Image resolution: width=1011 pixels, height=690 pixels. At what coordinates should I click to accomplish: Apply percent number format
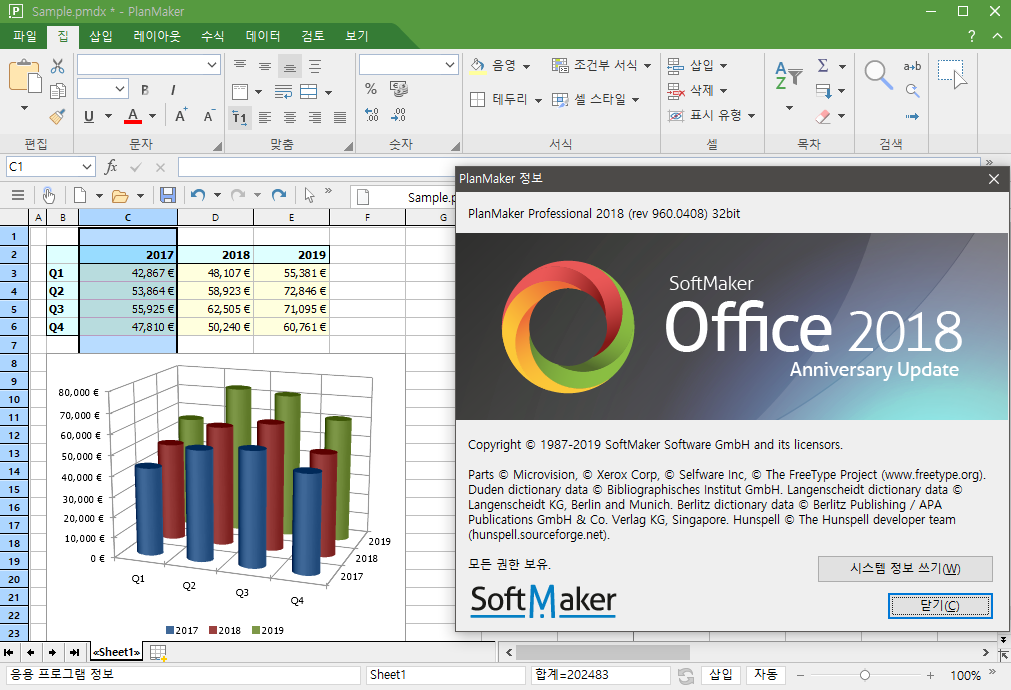pyautogui.click(x=371, y=88)
